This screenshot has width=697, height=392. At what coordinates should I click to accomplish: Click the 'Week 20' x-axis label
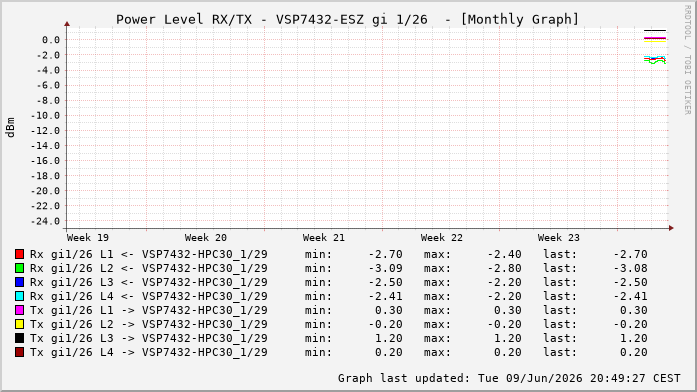[205, 238]
